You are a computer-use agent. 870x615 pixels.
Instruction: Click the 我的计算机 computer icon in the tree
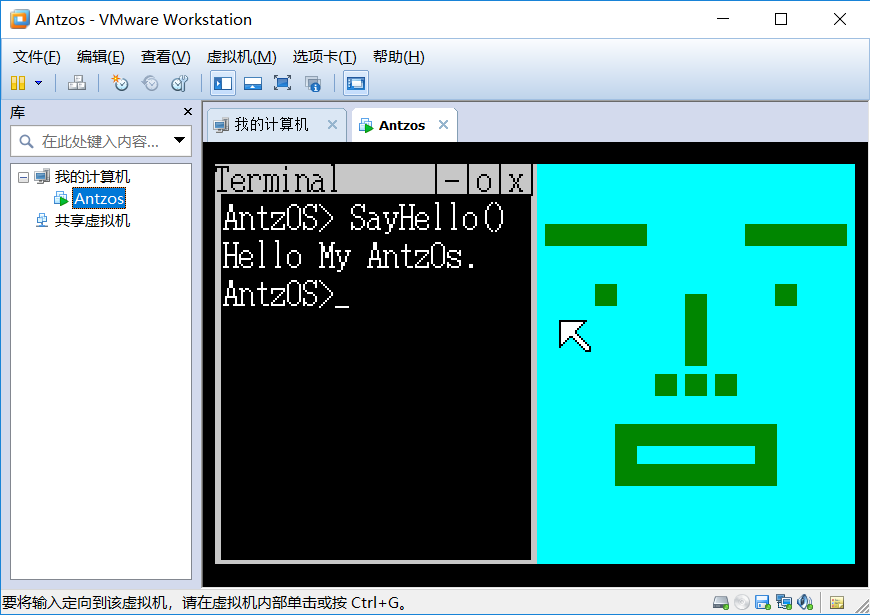click(x=42, y=177)
